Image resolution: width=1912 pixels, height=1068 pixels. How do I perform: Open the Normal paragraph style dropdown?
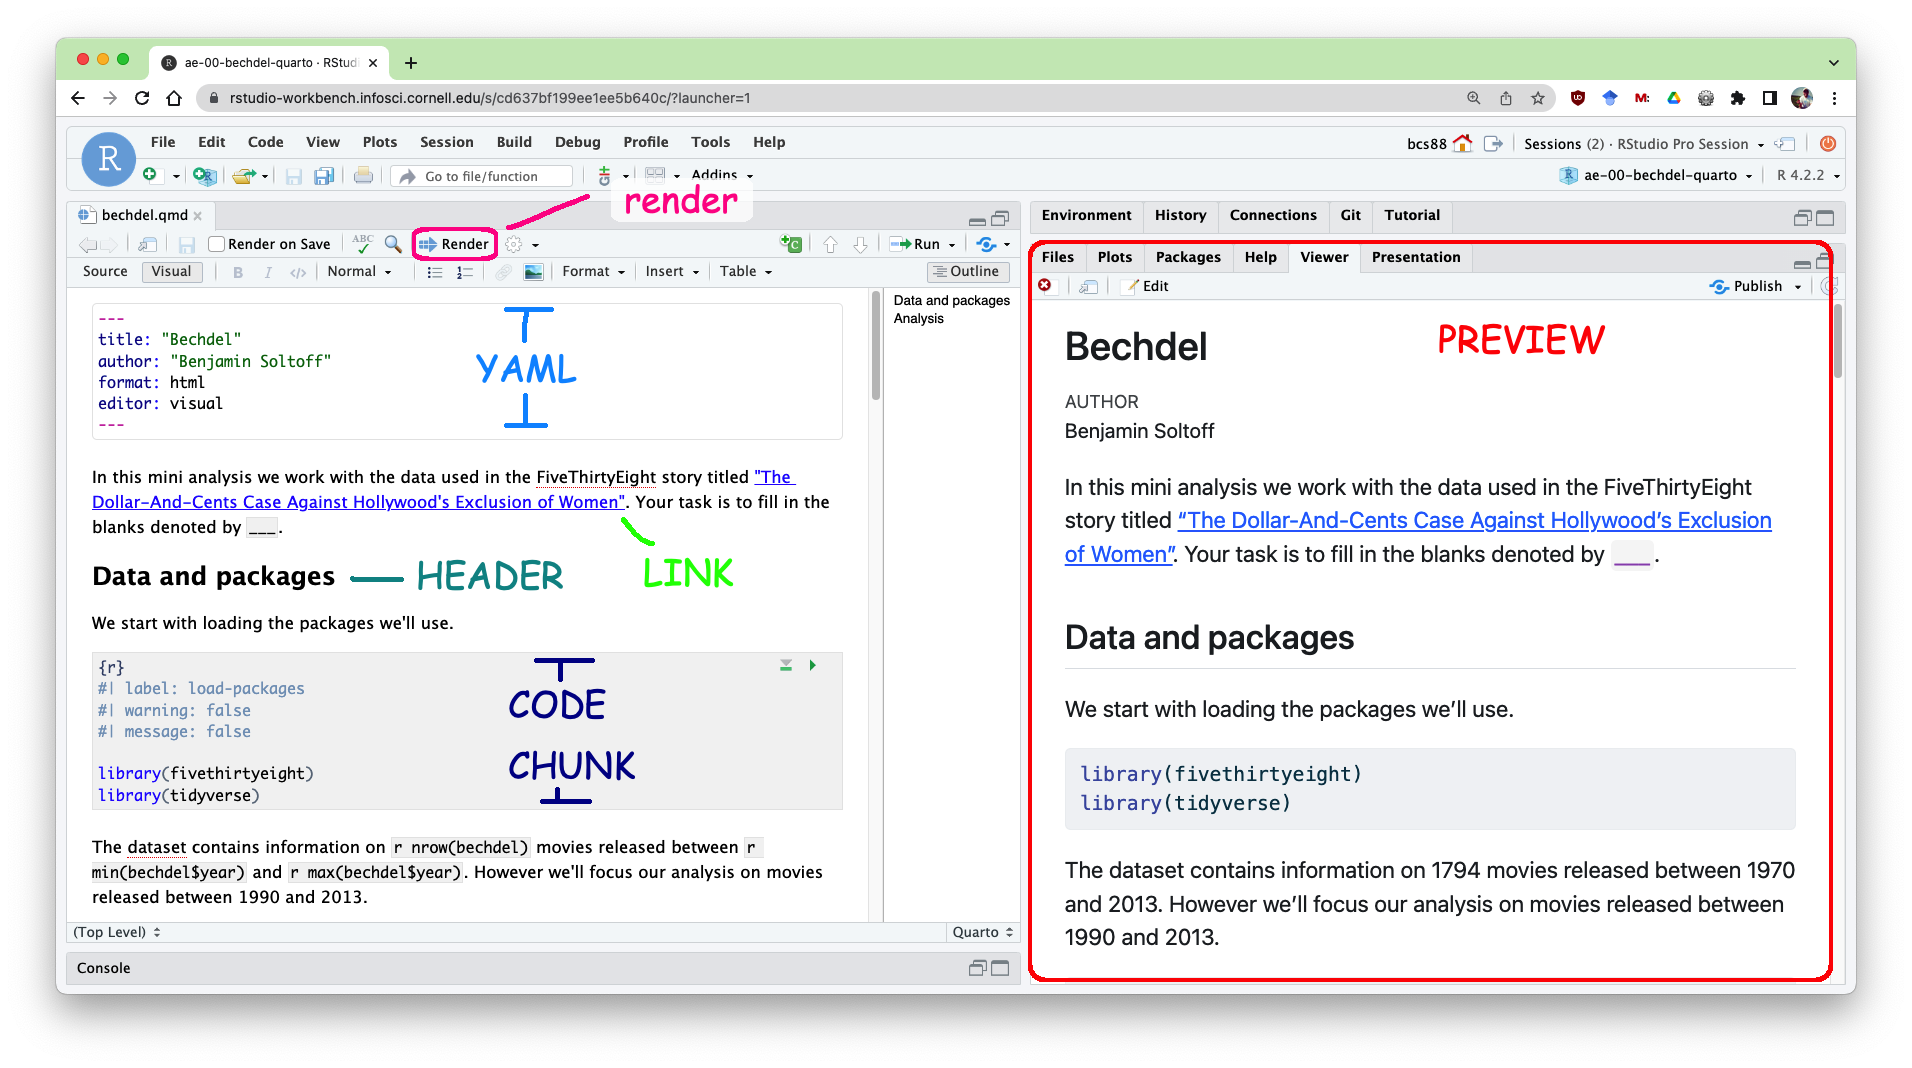pyautogui.click(x=358, y=271)
